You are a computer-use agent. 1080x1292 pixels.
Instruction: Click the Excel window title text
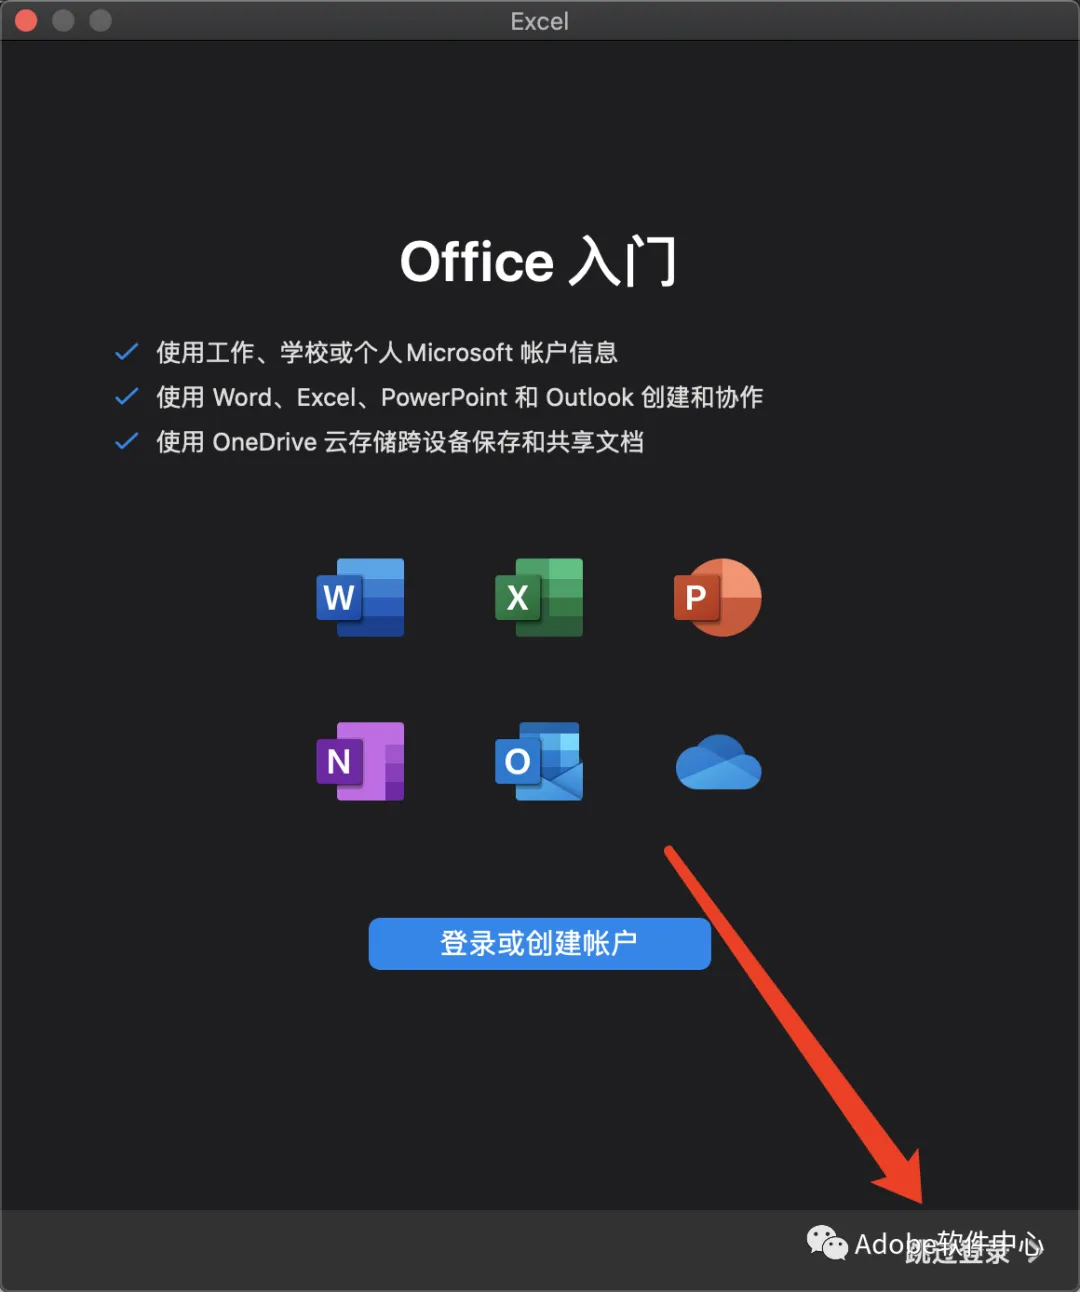click(539, 21)
